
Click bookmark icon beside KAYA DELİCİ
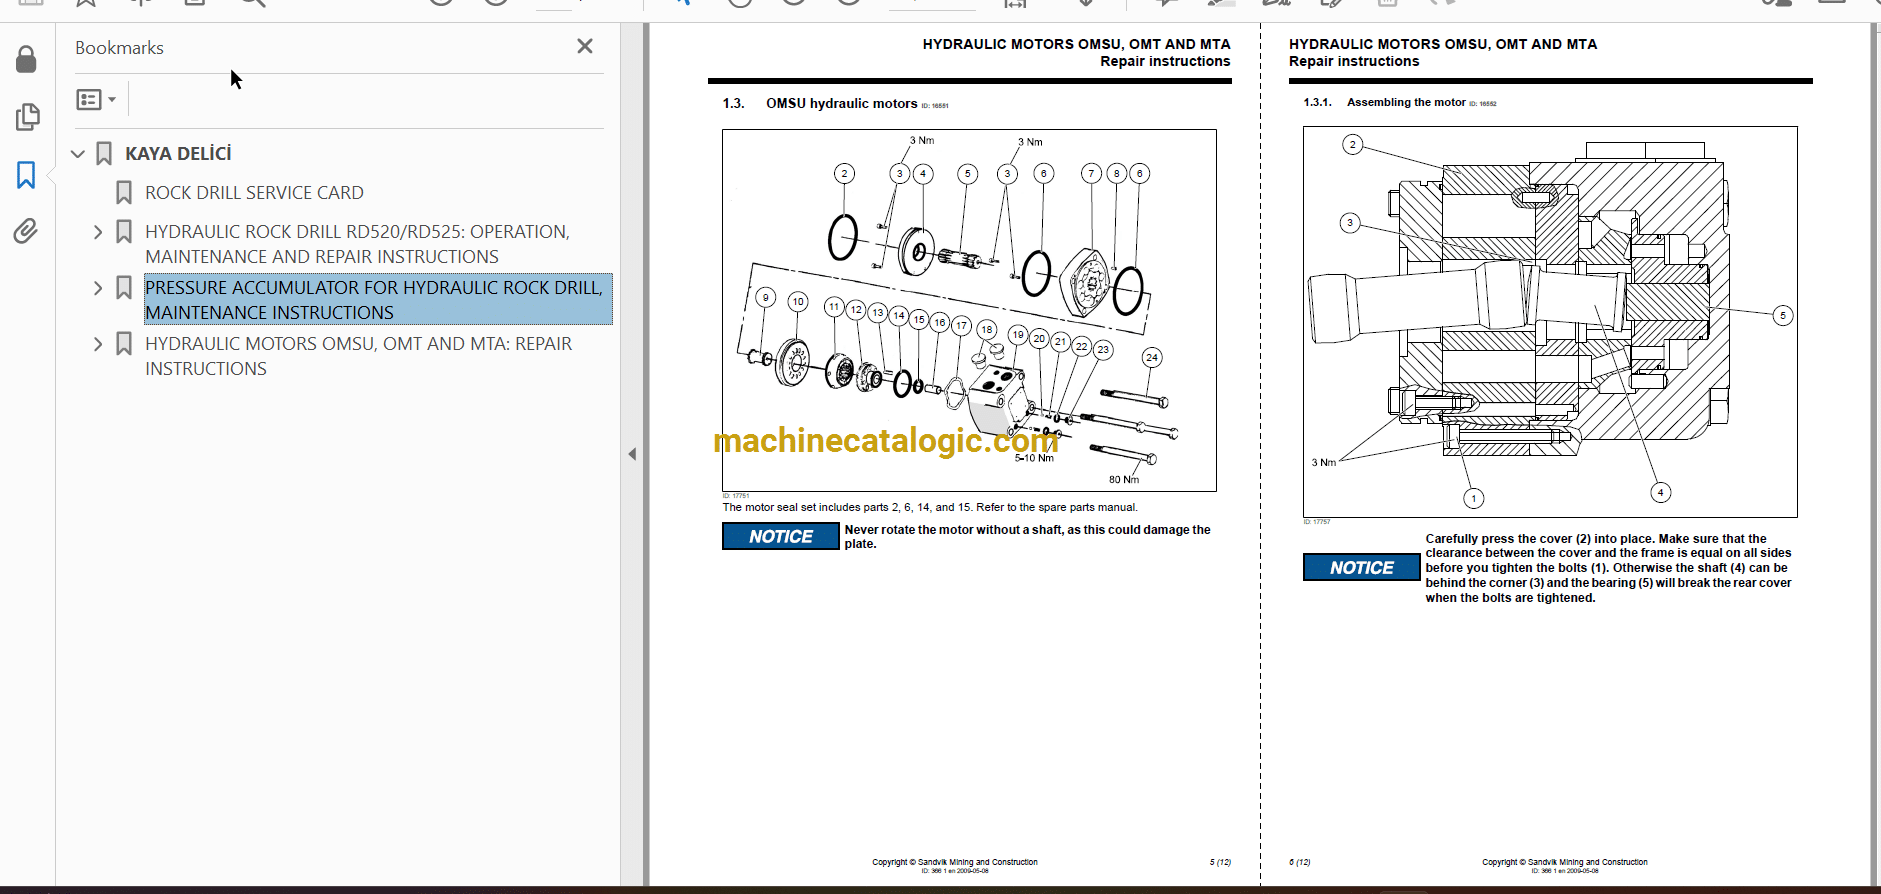point(104,154)
